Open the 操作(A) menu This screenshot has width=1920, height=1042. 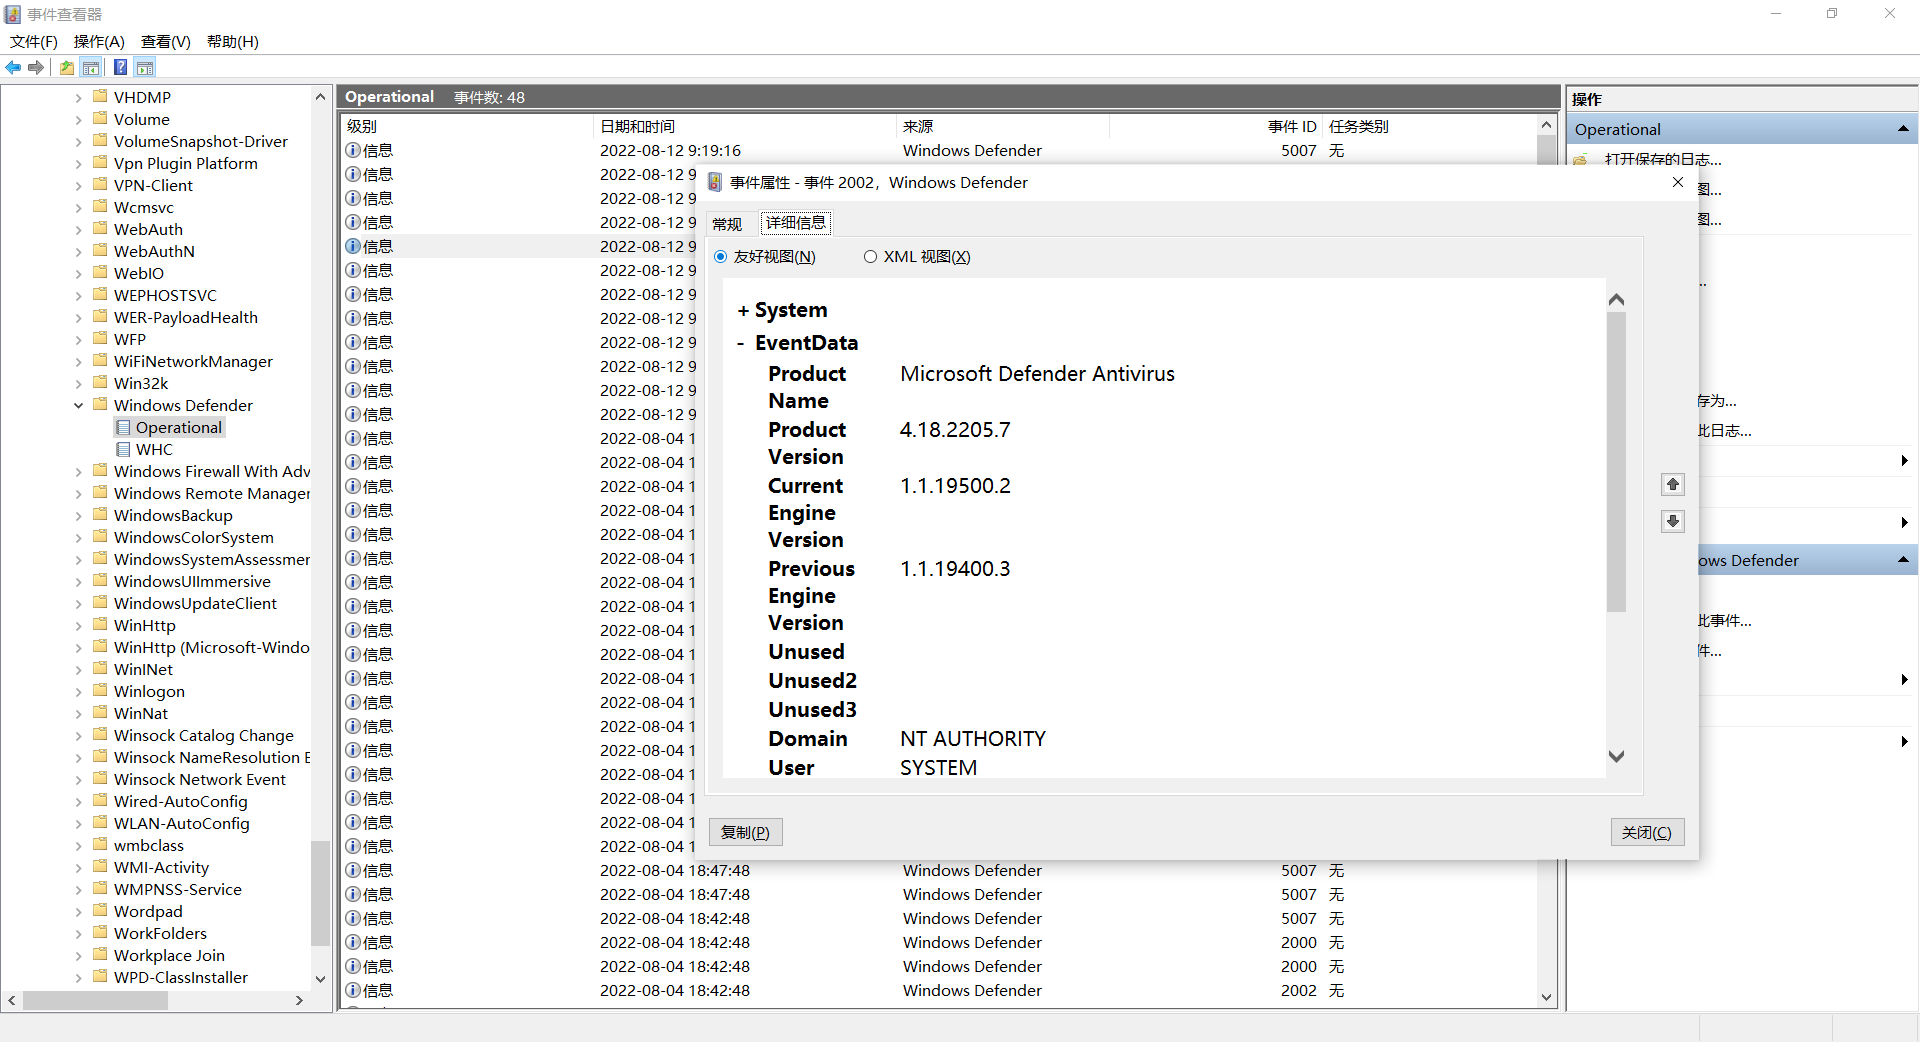[99, 41]
